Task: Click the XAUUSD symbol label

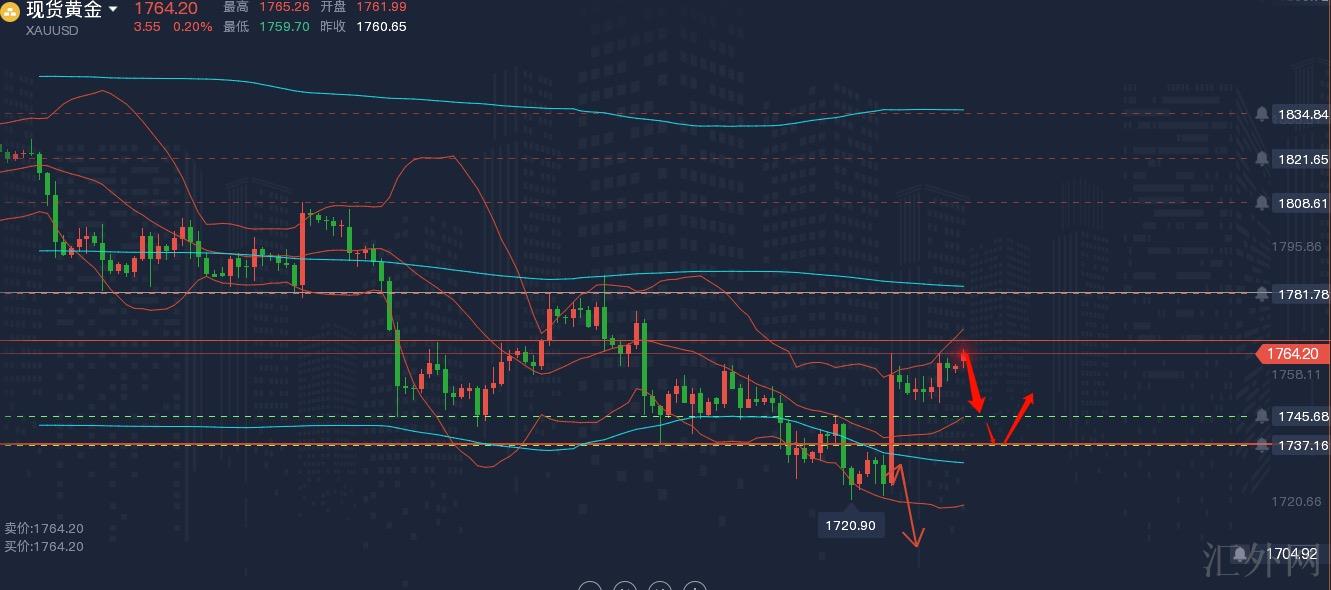Action: 52,30
